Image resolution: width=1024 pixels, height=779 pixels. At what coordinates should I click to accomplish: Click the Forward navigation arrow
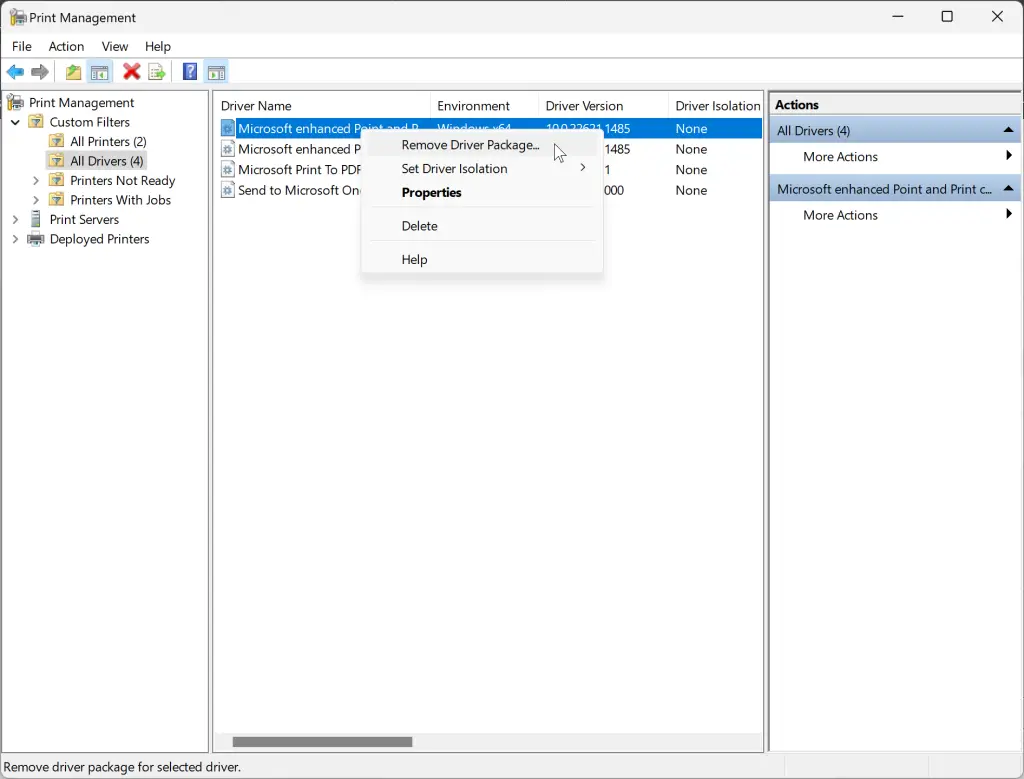(39, 71)
